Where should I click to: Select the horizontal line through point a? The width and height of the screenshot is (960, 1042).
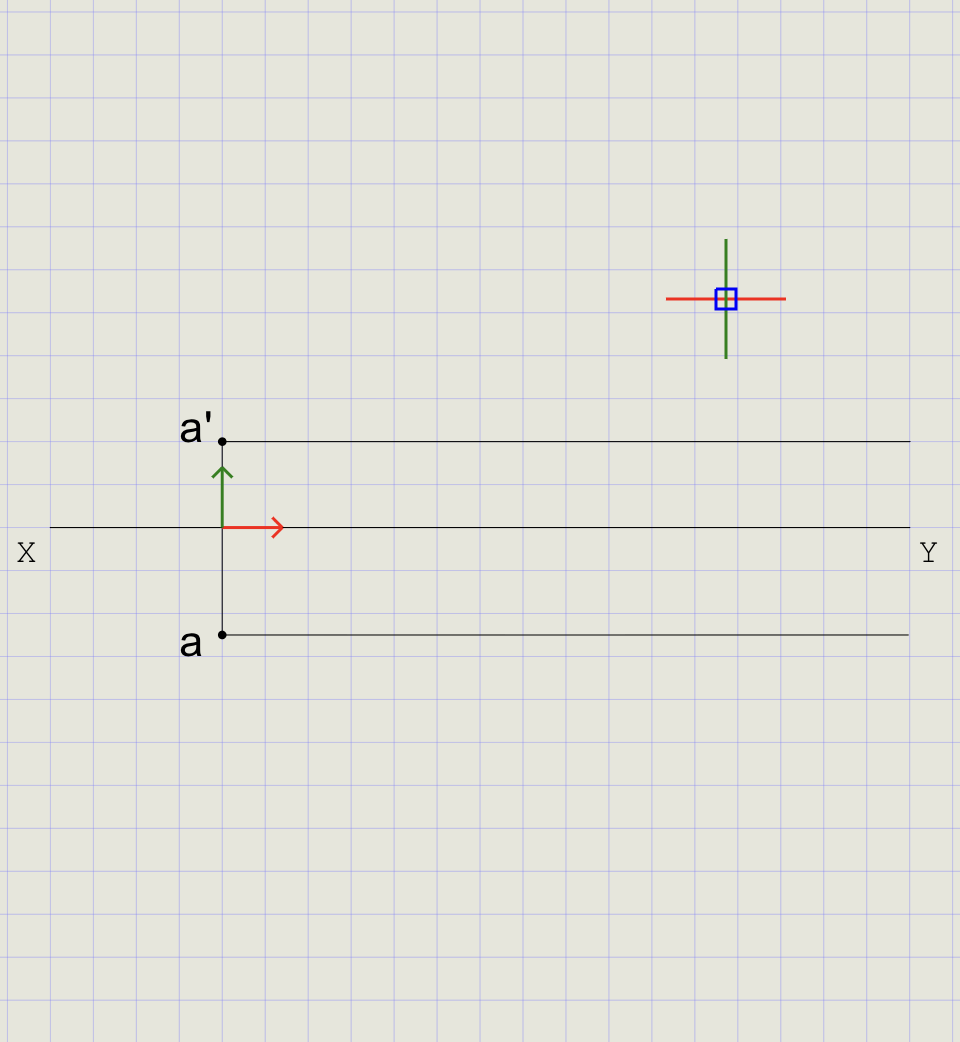tap(550, 633)
